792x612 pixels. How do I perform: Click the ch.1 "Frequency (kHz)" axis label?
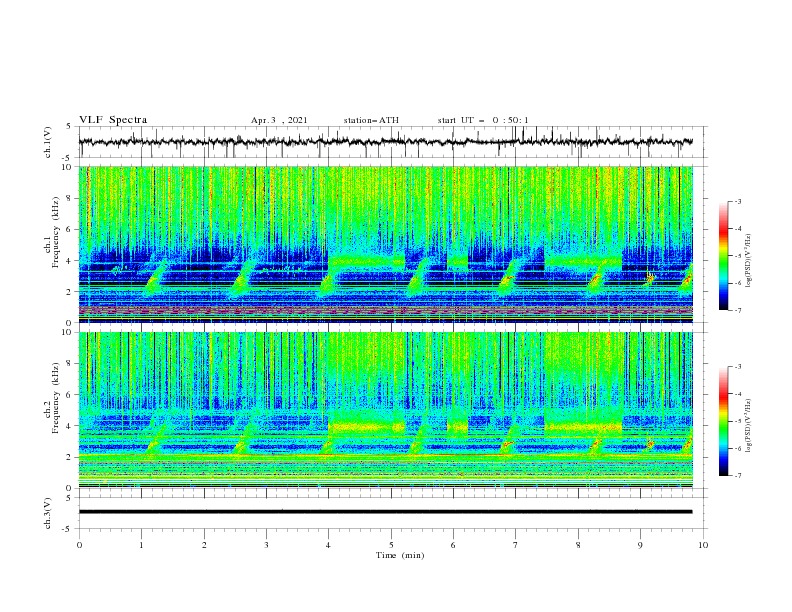(x=55, y=233)
